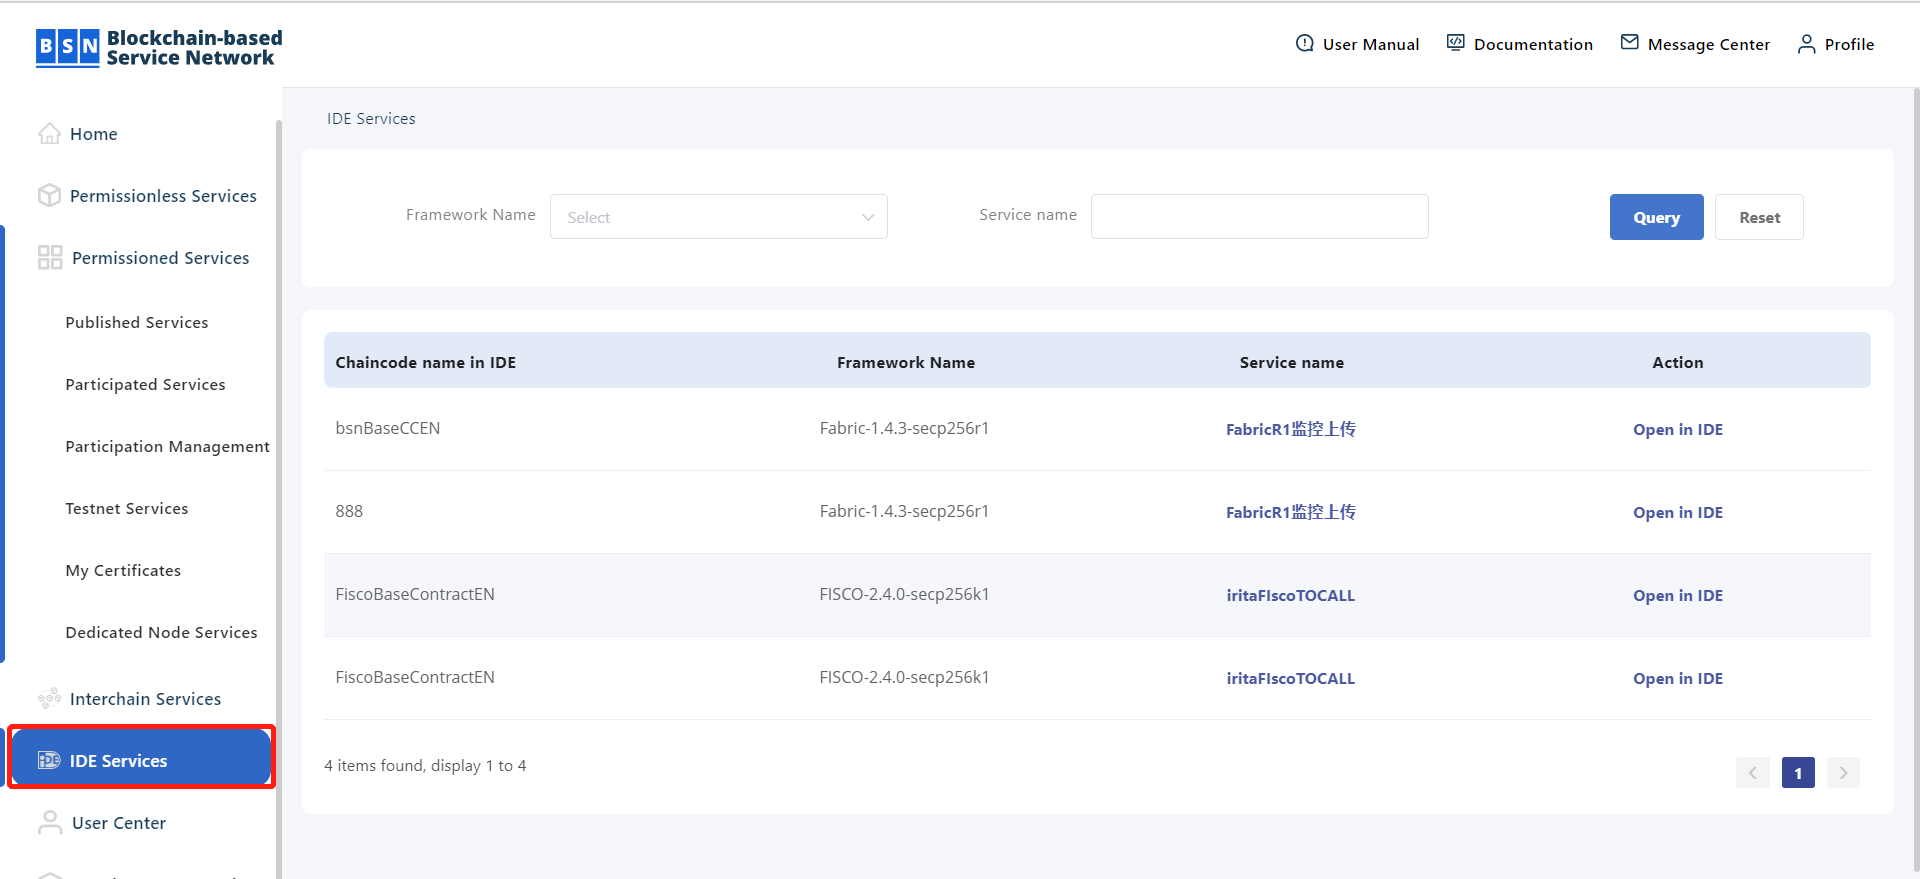
Task: Click the BSN logo
Action: tap(159, 48)
